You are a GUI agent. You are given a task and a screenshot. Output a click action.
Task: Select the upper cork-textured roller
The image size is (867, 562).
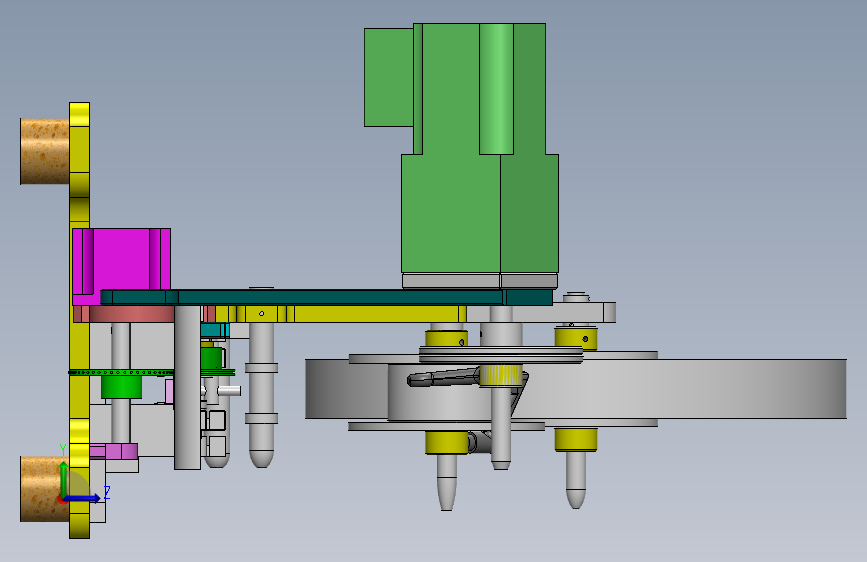(45, 151)
